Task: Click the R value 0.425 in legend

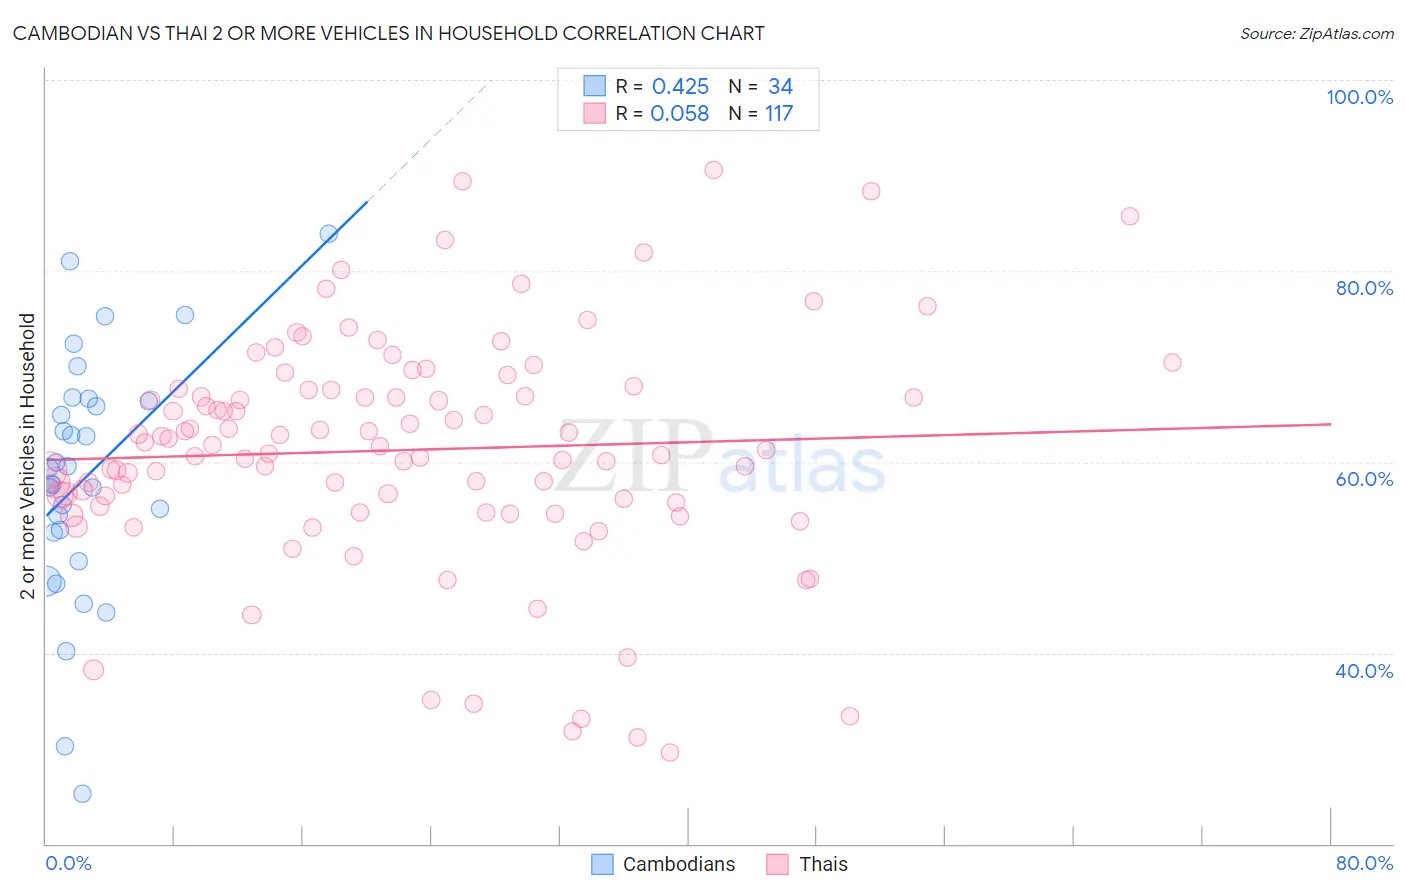Action: point(680,86)
